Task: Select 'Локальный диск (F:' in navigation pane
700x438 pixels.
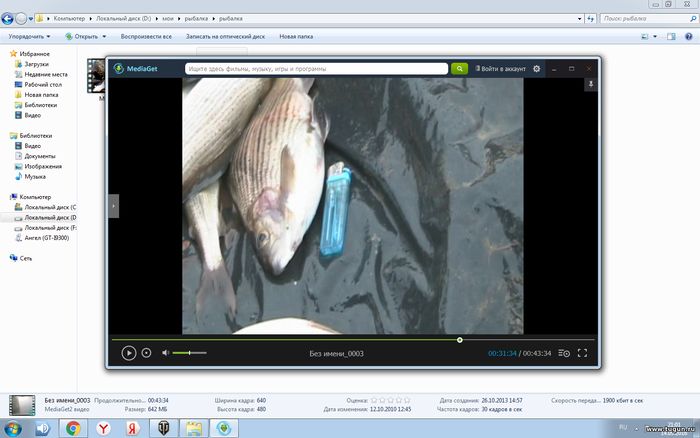Action: coord(45,228)
